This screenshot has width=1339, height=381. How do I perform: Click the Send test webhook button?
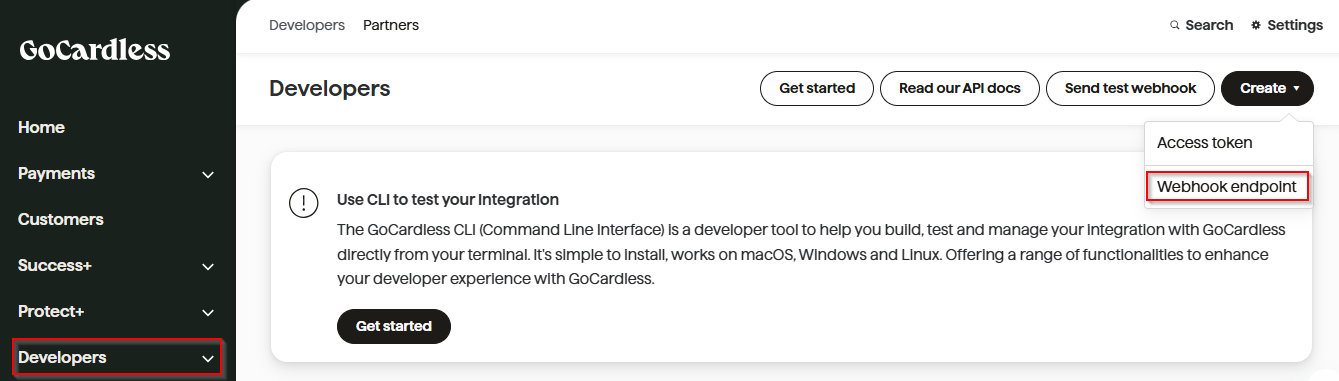click(x=1130, y=88)
